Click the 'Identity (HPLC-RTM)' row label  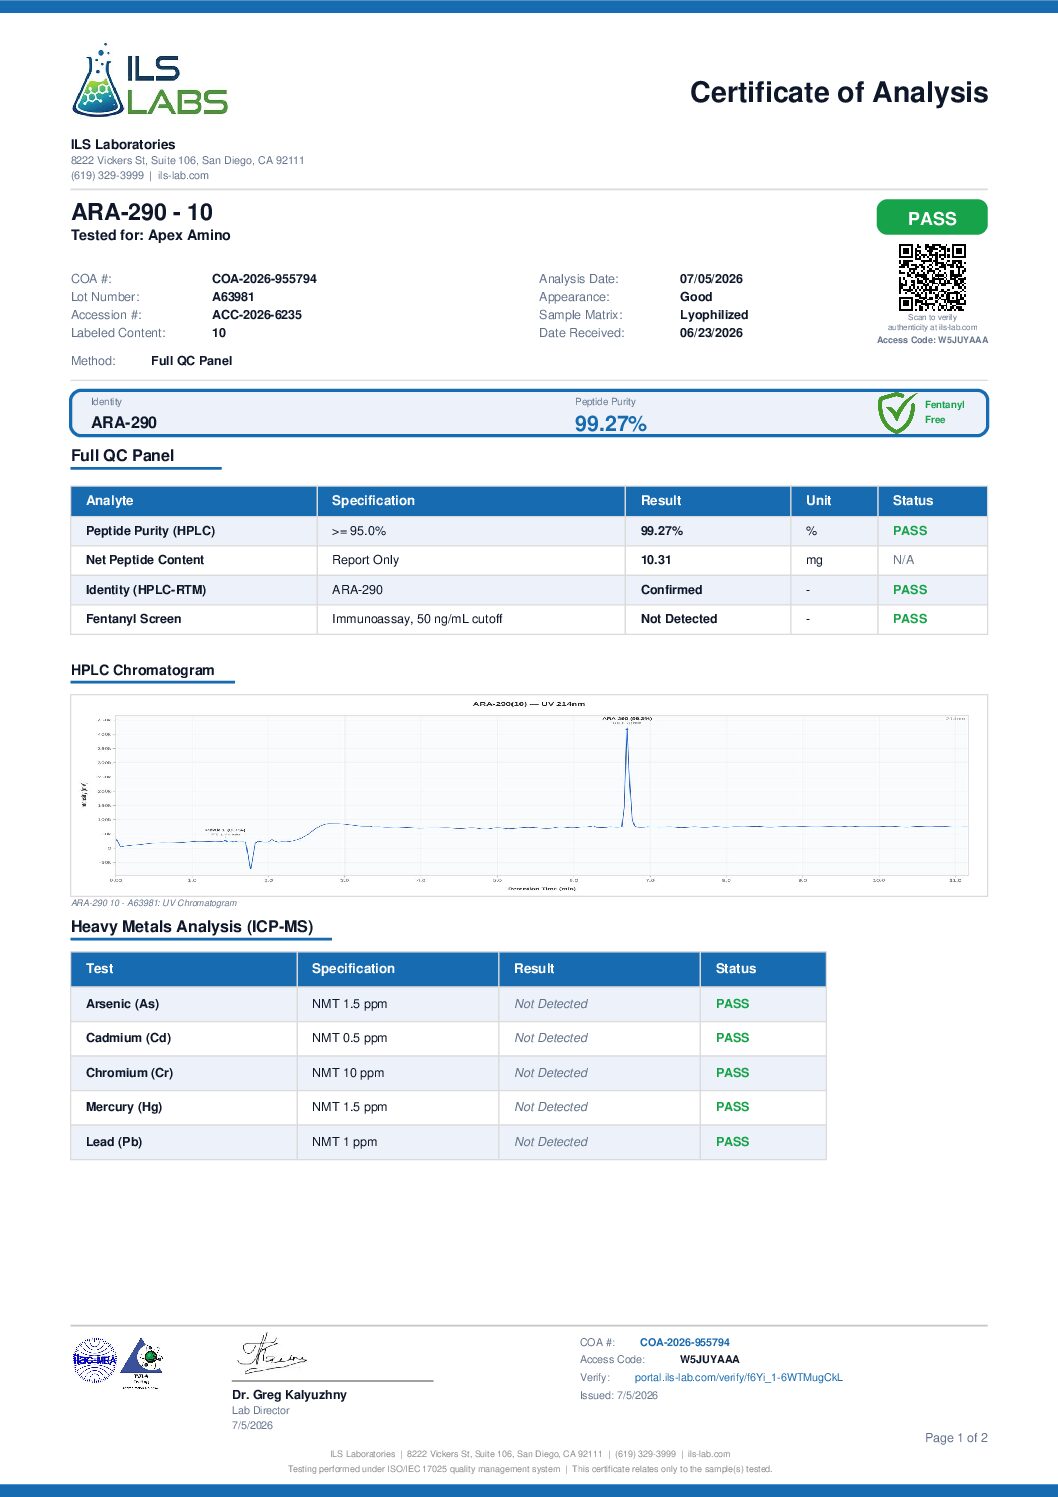pyautogui.click(x=146, y=590)
